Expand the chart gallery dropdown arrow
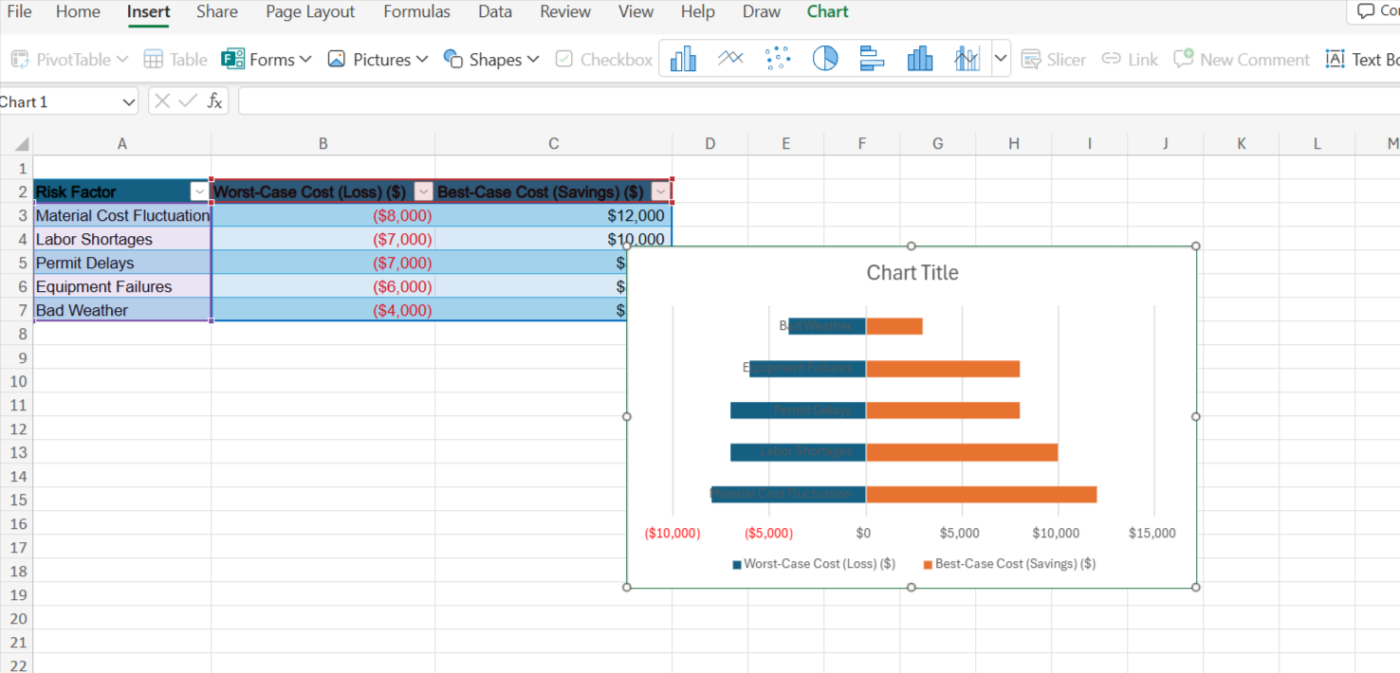The image size is (1400, 673). click(x=1001, y=59)
